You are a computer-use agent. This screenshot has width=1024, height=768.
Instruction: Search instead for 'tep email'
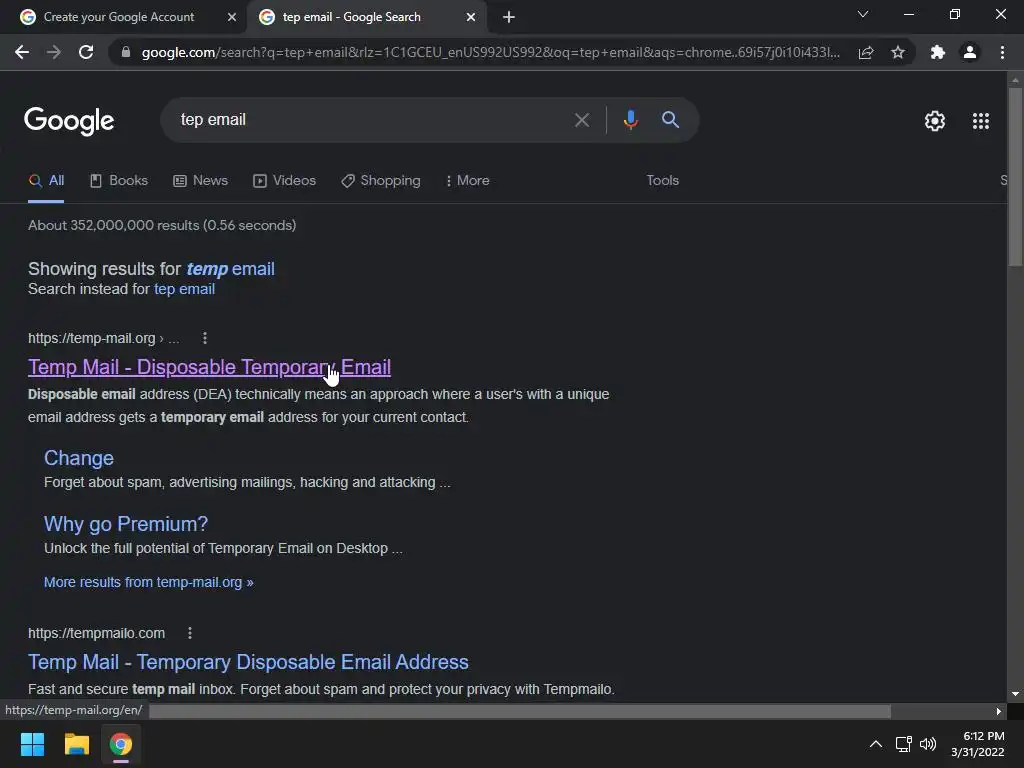(184, 289)
